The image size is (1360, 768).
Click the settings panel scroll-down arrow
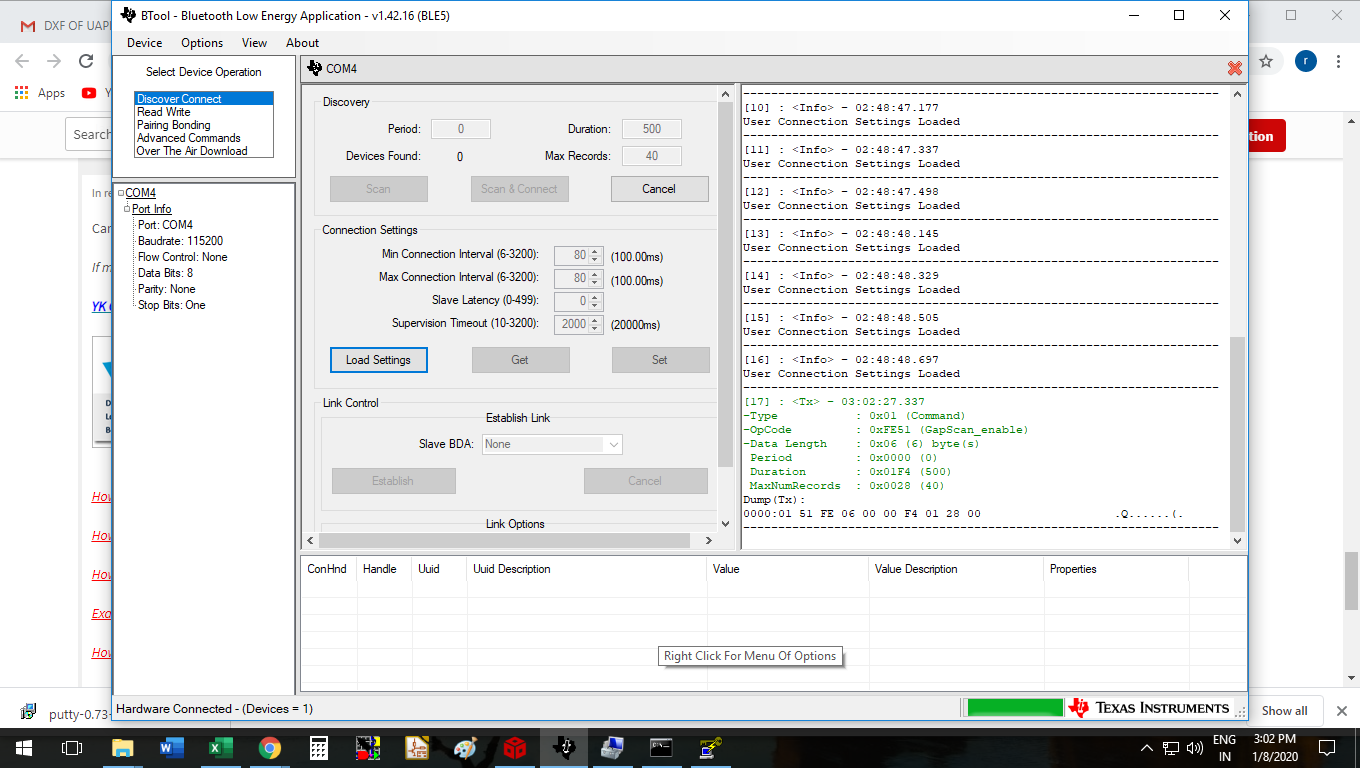725,523
